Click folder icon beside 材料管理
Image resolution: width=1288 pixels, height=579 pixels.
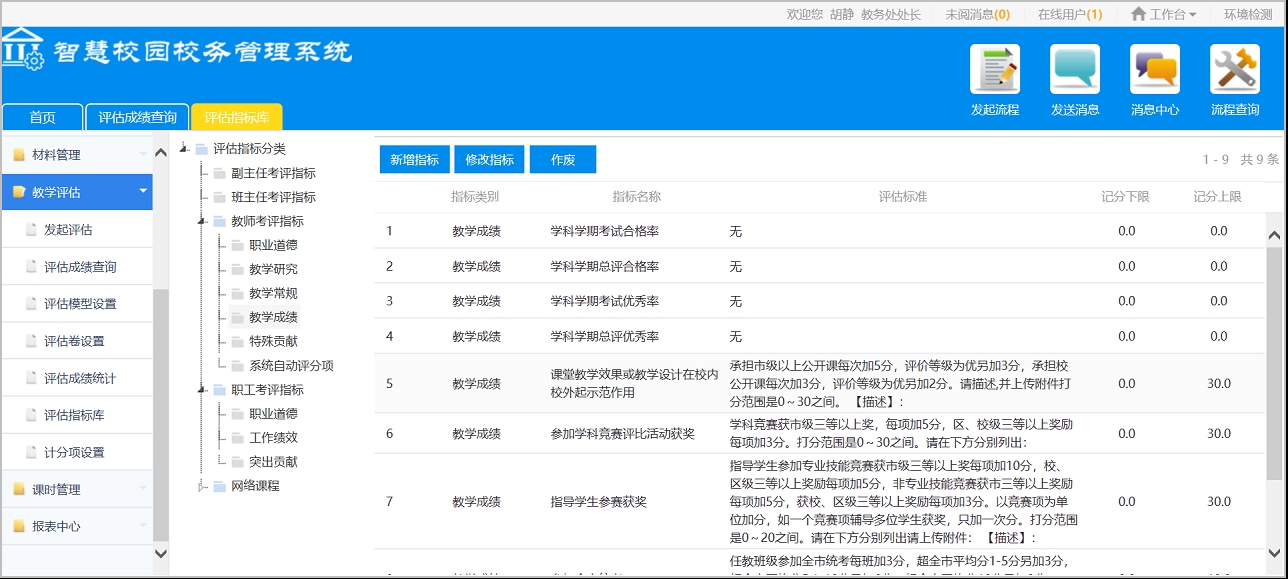18,155
